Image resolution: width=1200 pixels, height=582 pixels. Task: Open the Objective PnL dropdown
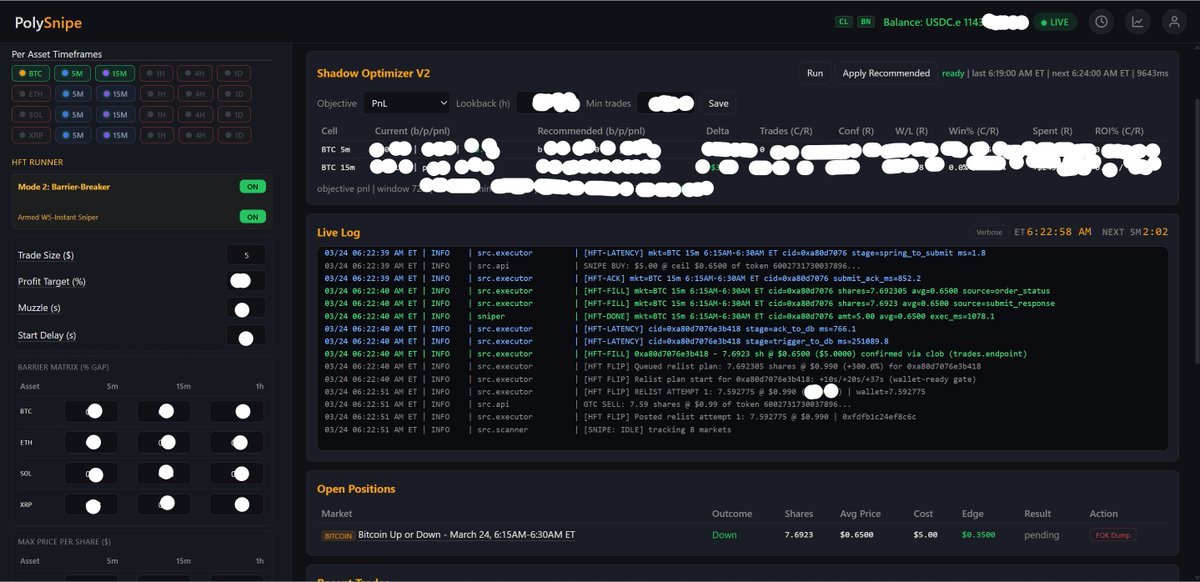[406, 102]
